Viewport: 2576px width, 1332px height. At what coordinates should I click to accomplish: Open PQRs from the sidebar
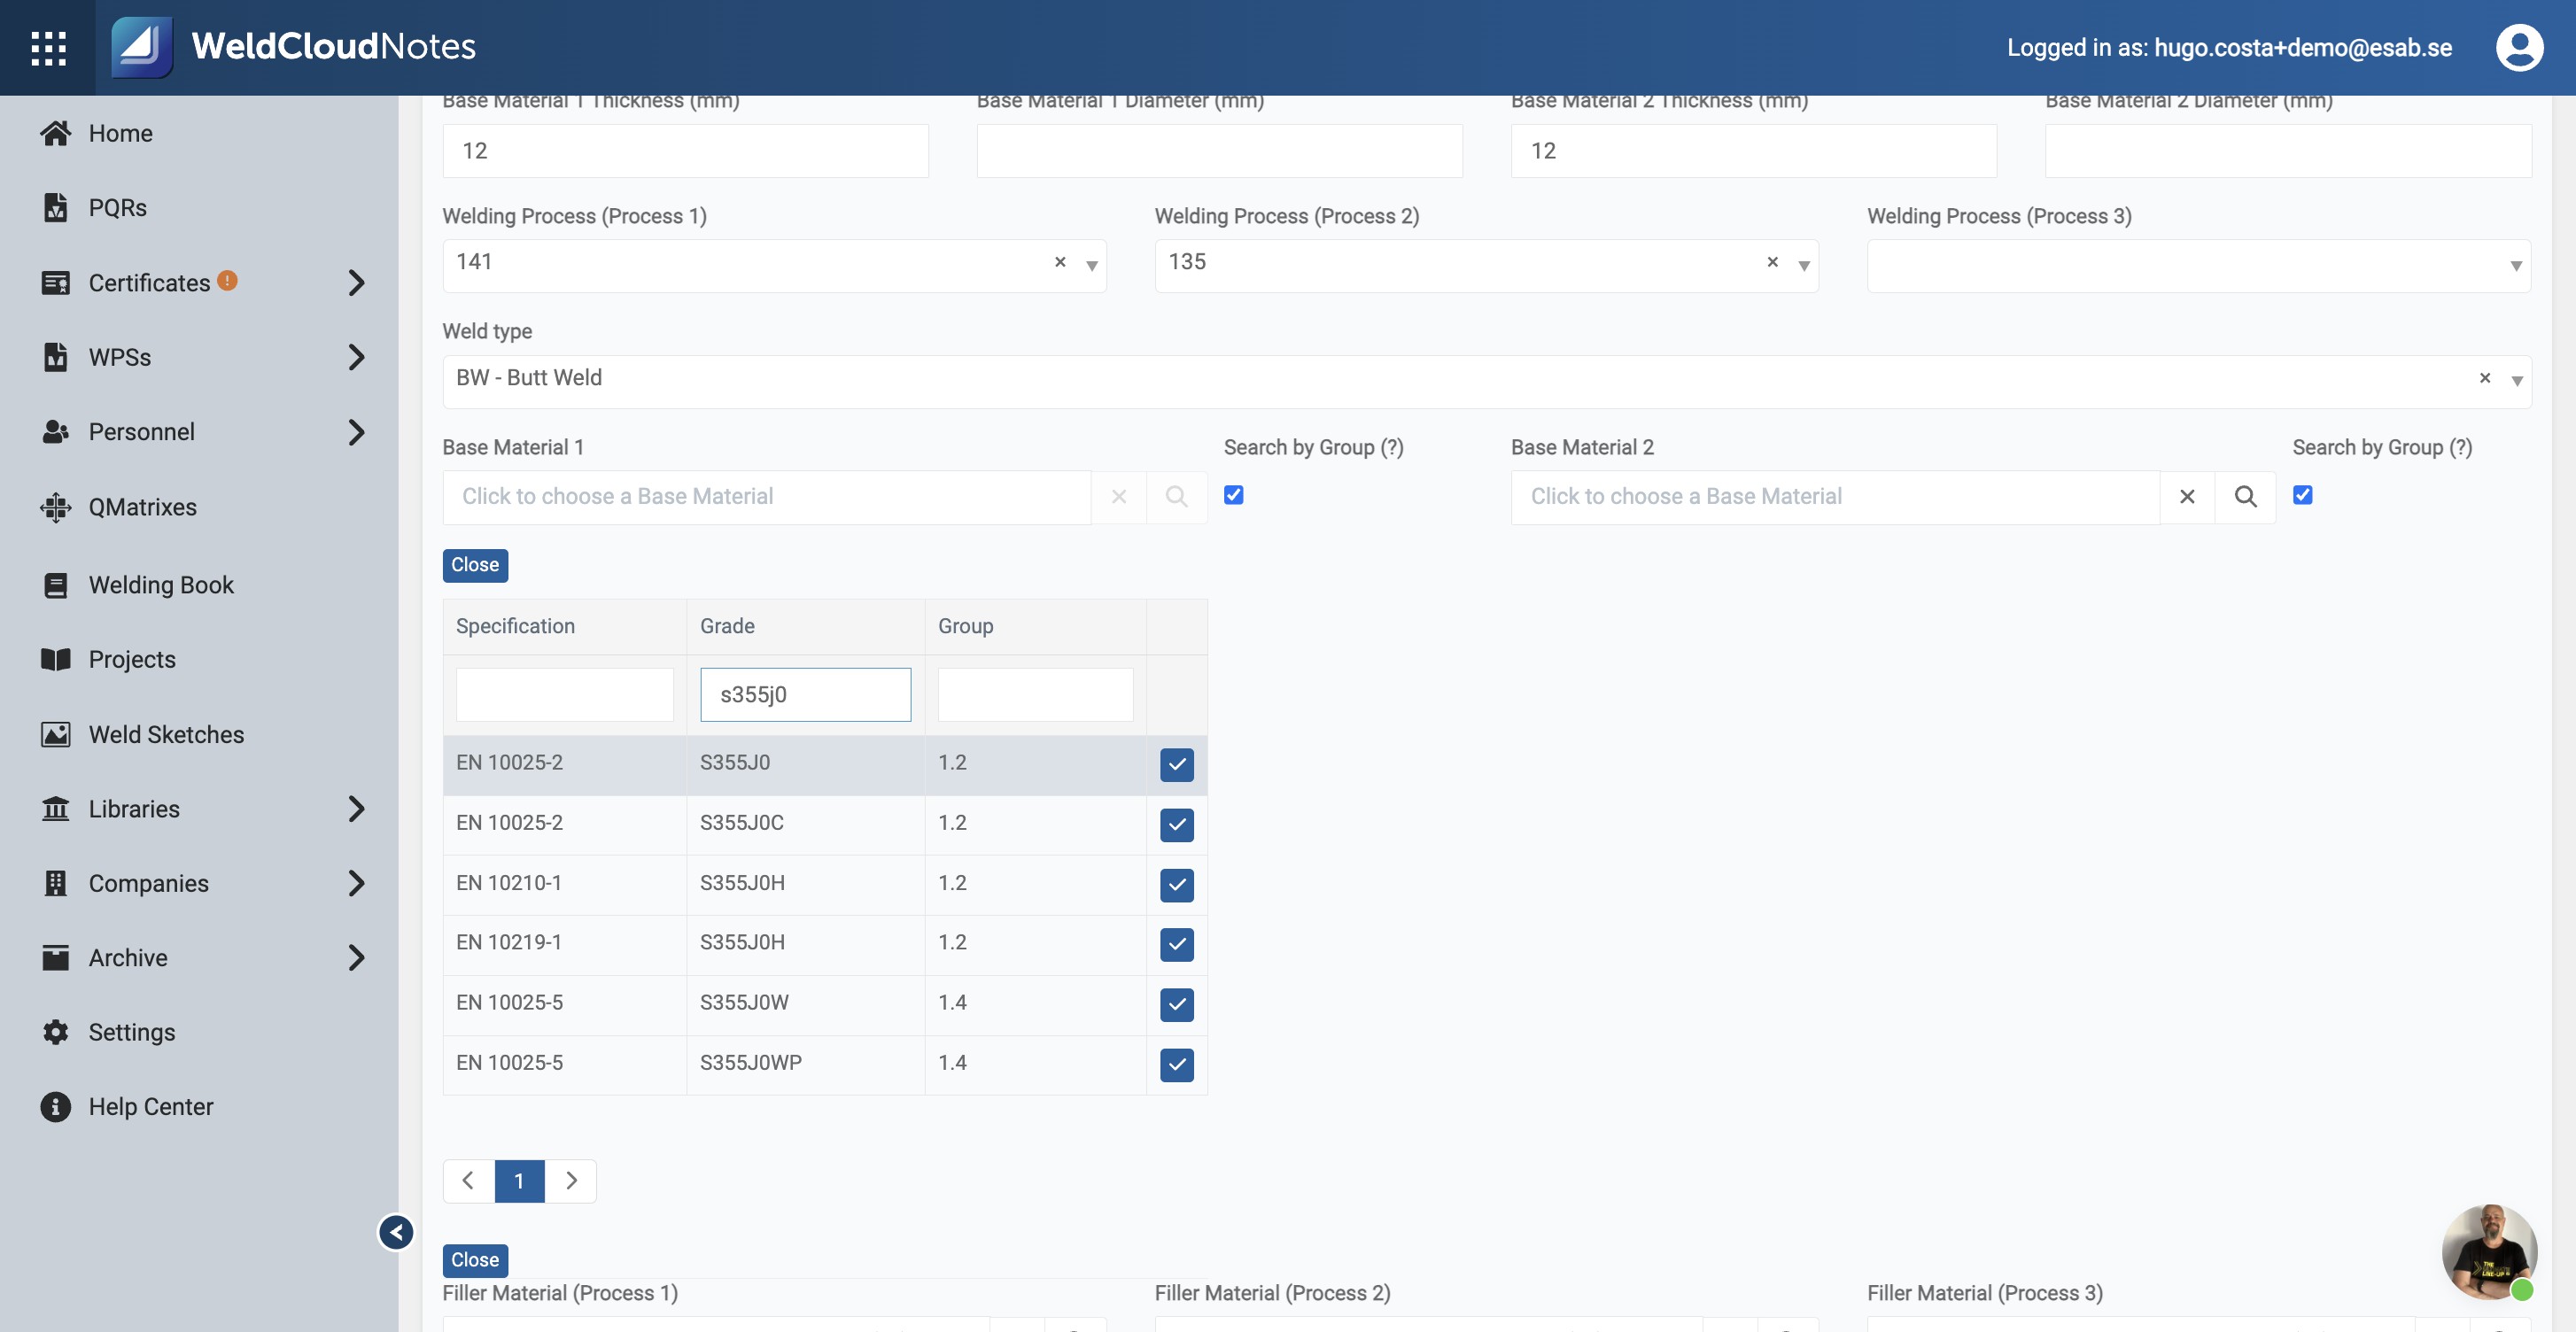pos(118,207)
